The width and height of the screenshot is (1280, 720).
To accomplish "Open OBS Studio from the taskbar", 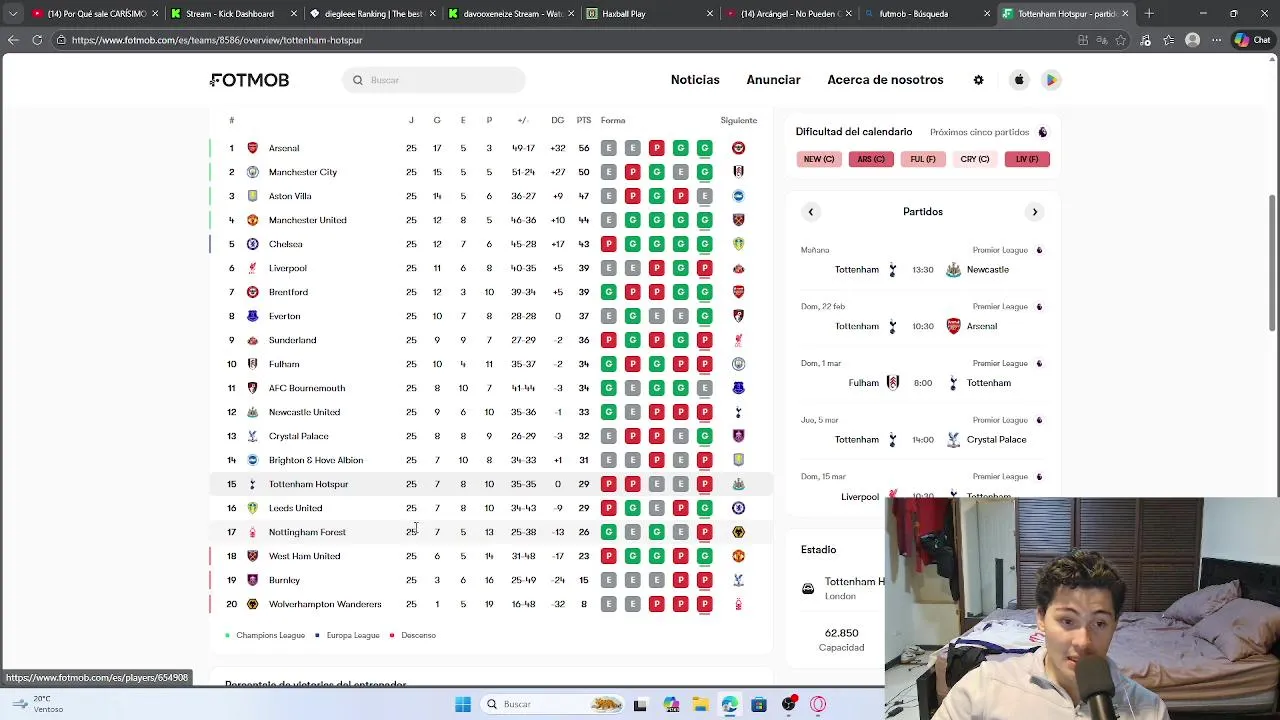I will (789, 704).
